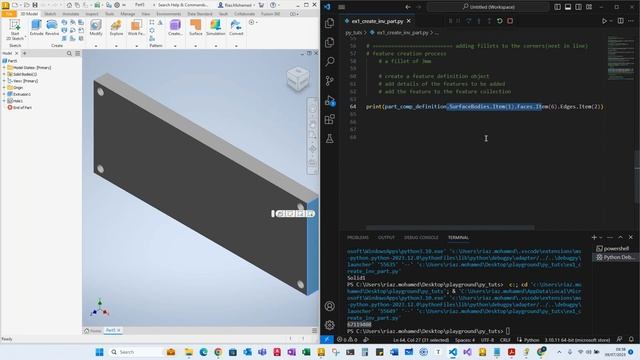Open Windows Start menu
This screenshot has width=640, height=360.
pos(99,352)
